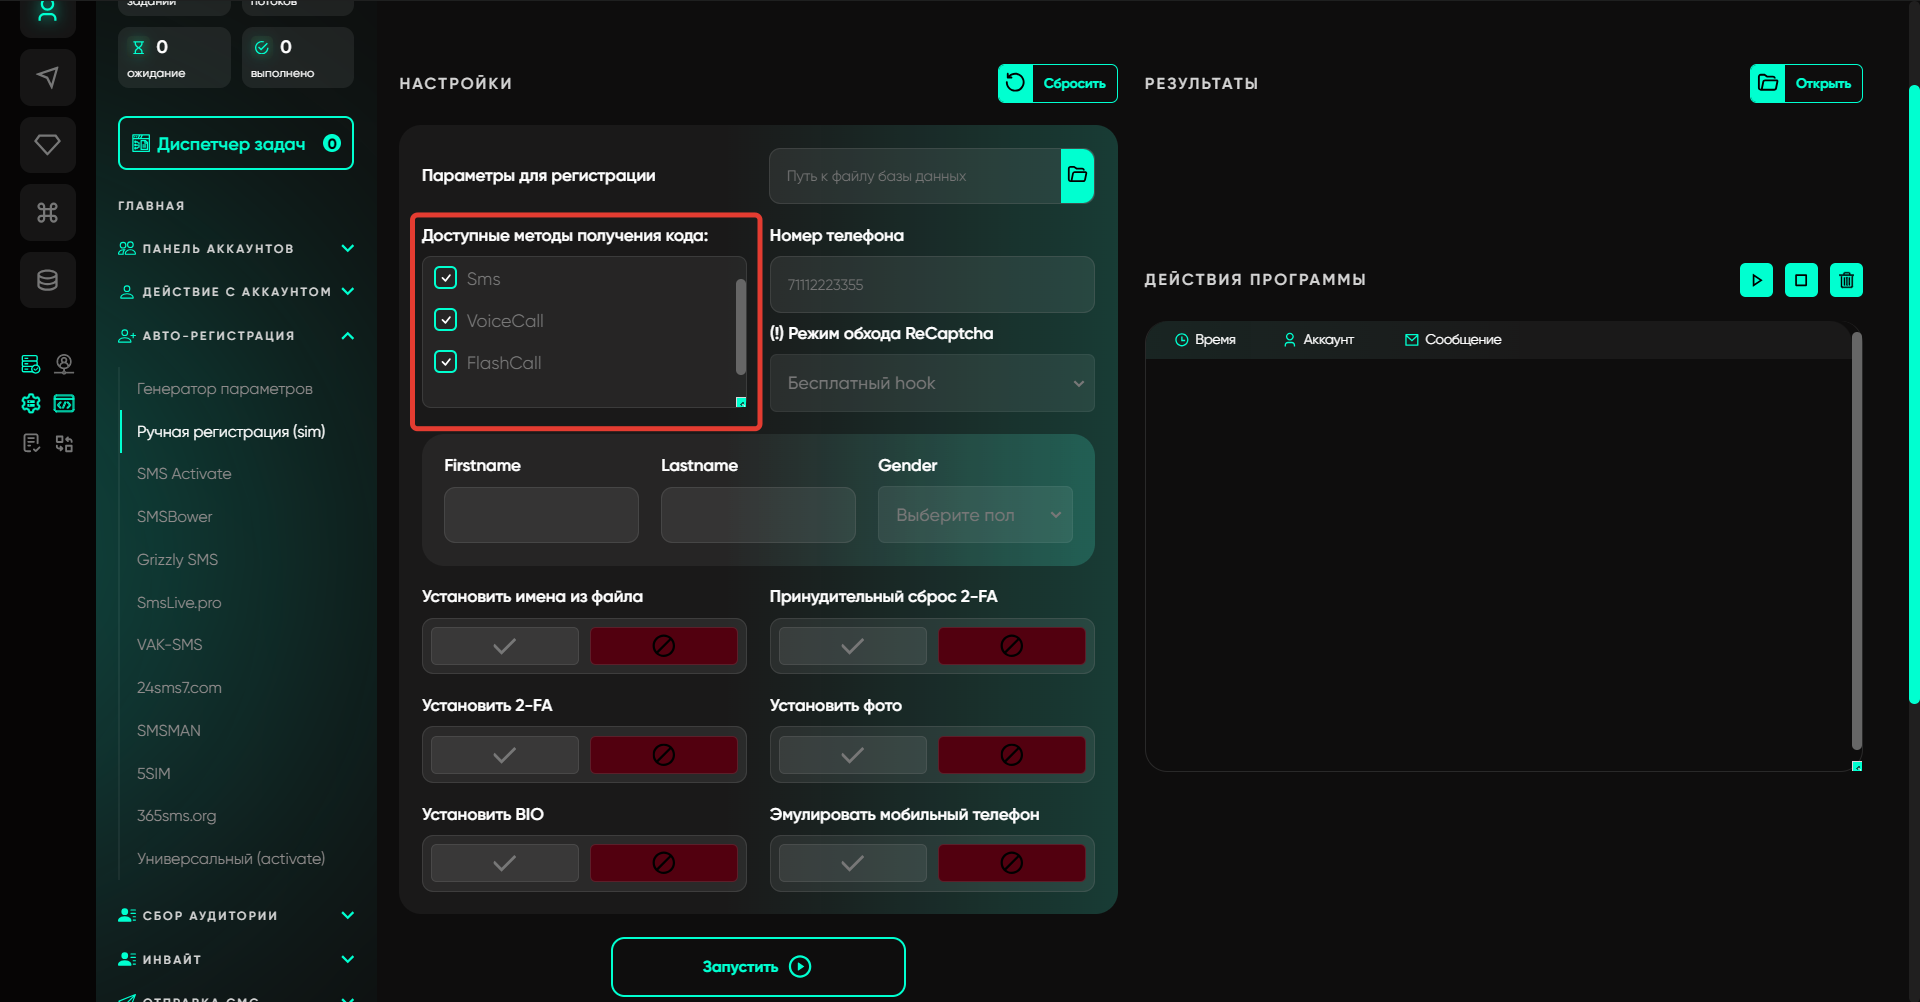Image resolution: width=1920 pixels, height=1002 pixels.
Task: Uncheck the Sms checkbox
Action: 446,278
